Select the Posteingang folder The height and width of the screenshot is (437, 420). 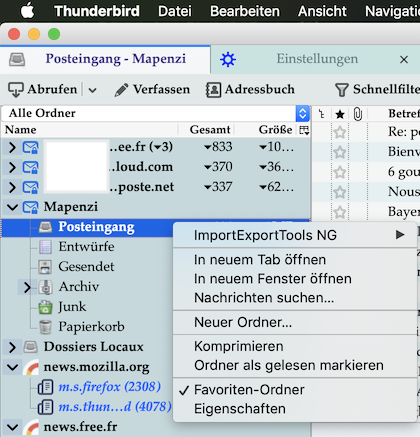(x=96, y=227)
